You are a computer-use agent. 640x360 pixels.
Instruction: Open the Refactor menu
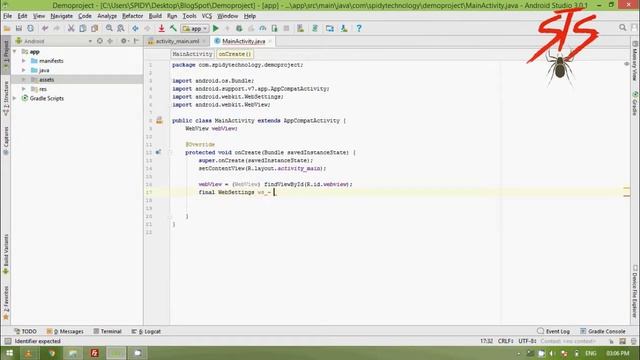[x=133, y=16]
